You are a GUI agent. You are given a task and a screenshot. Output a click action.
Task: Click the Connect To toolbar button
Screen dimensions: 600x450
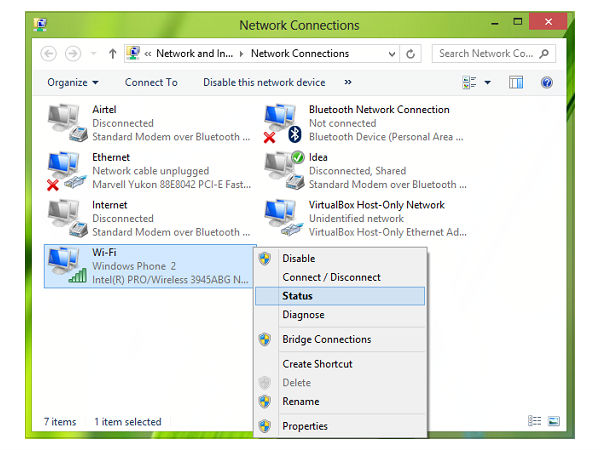coord(151,82)
